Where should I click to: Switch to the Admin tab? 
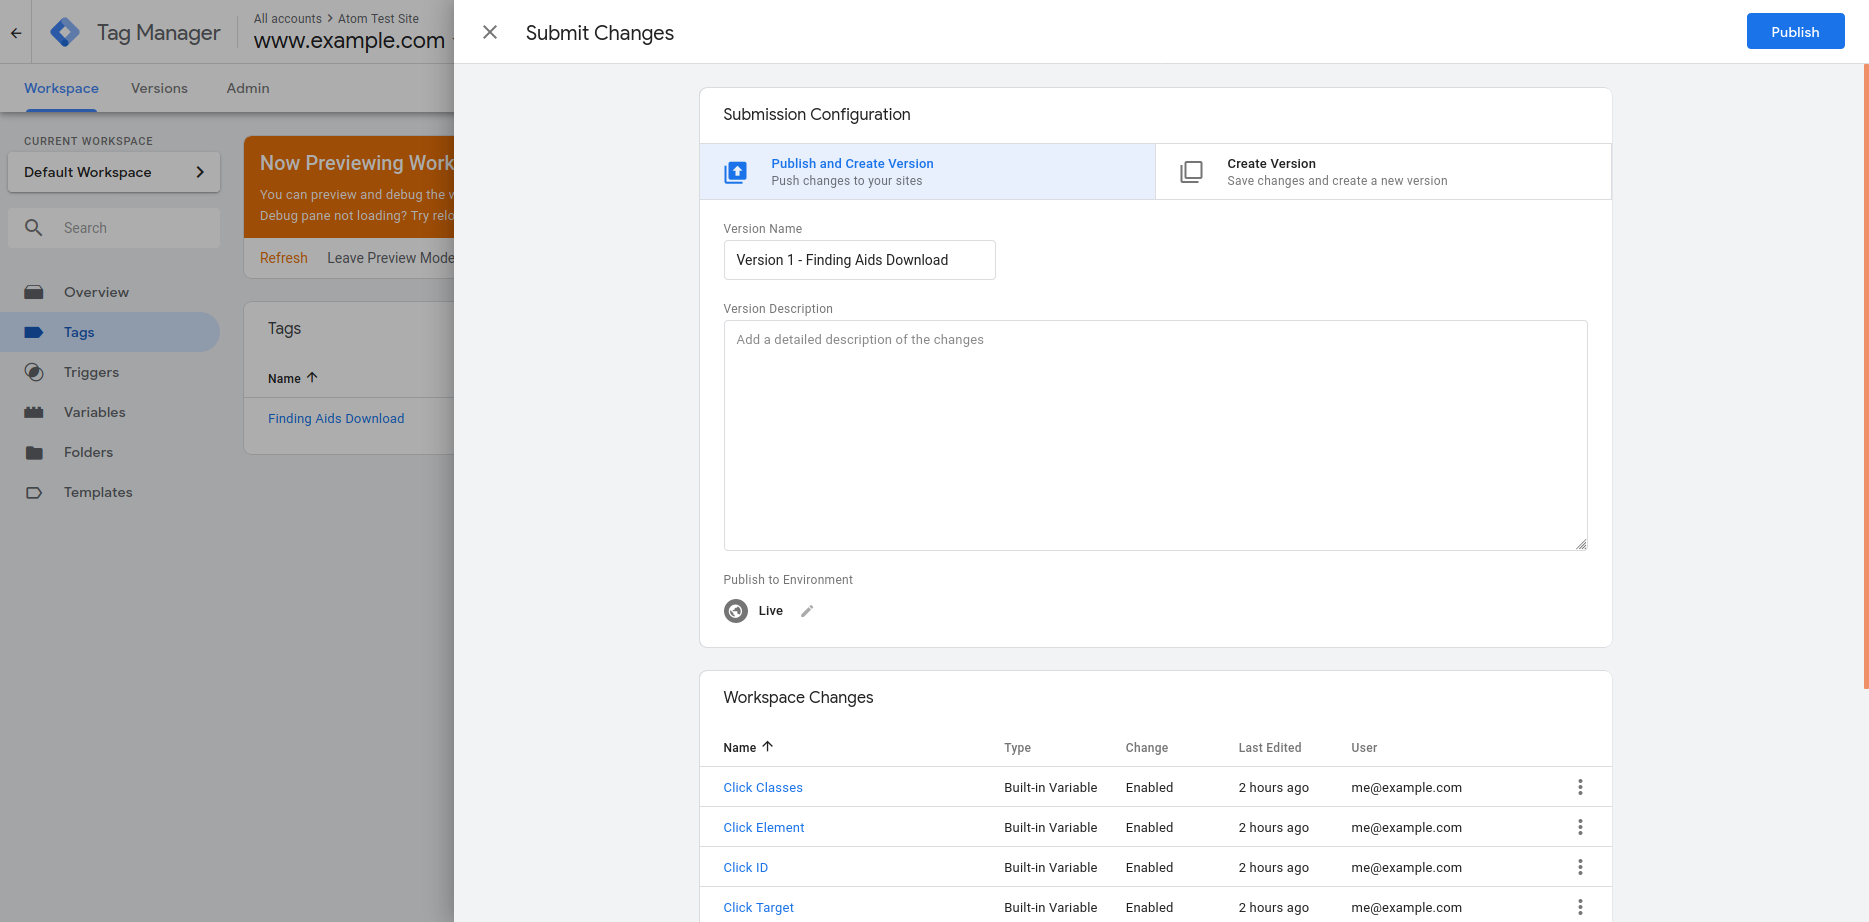[x=248, y=88]
